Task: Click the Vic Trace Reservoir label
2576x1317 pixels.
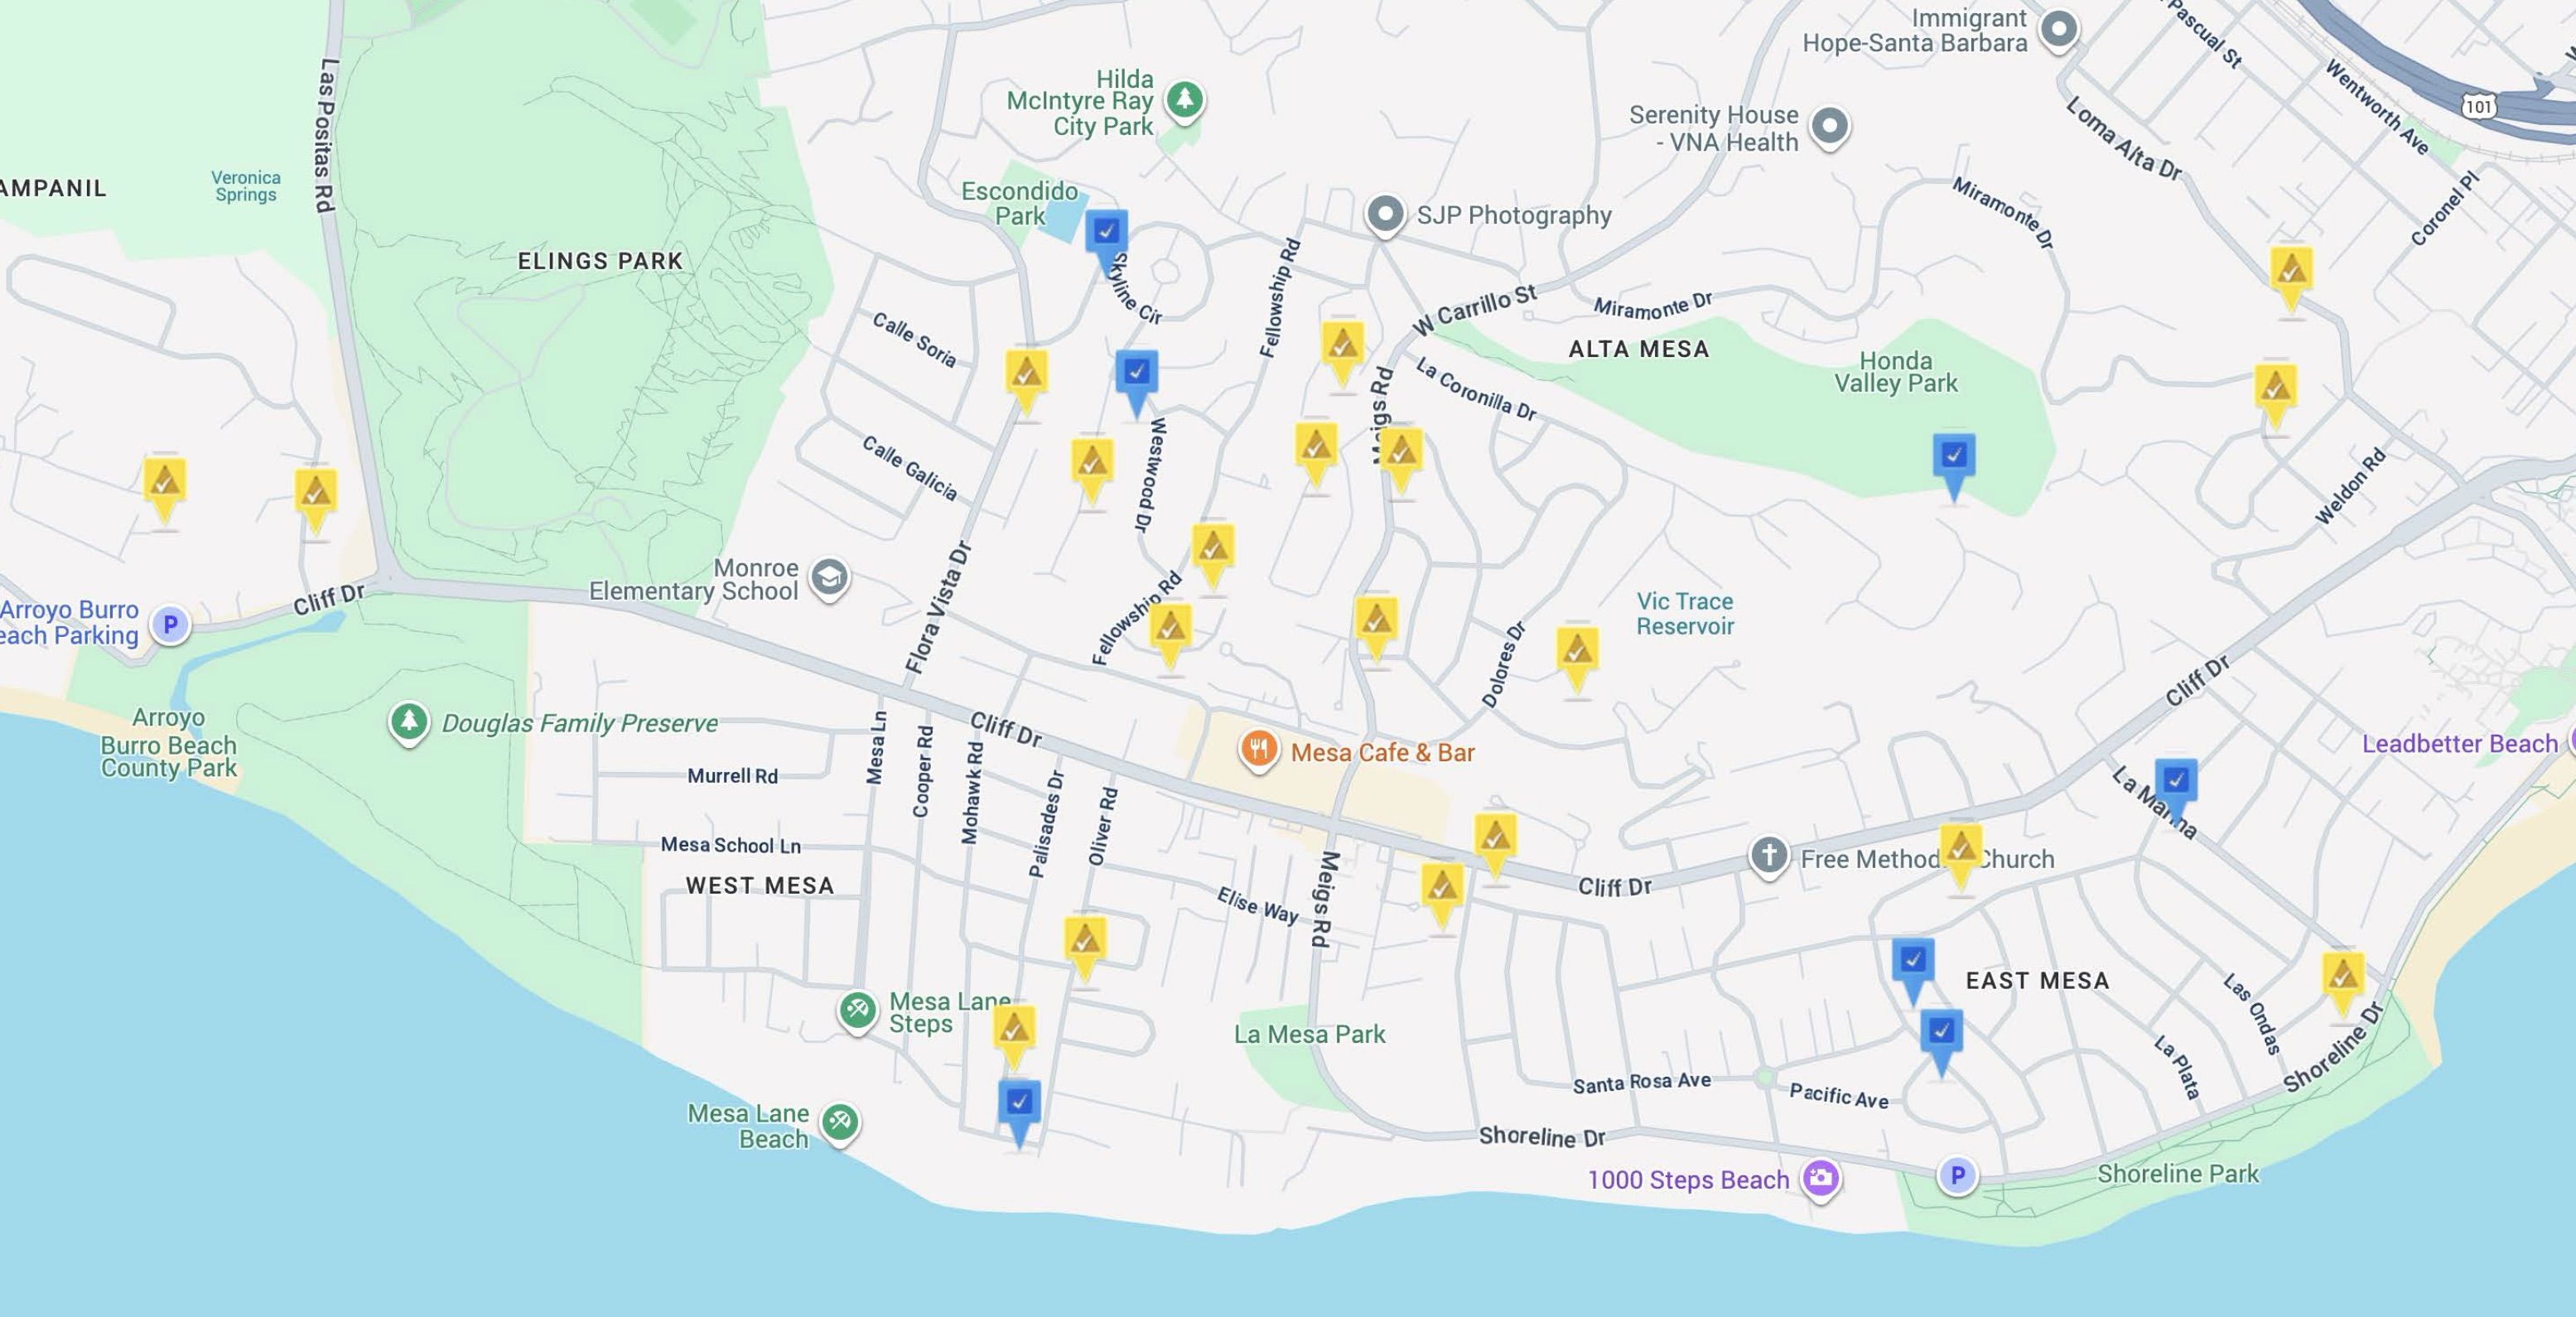Action: click(x=1685, y=613)
